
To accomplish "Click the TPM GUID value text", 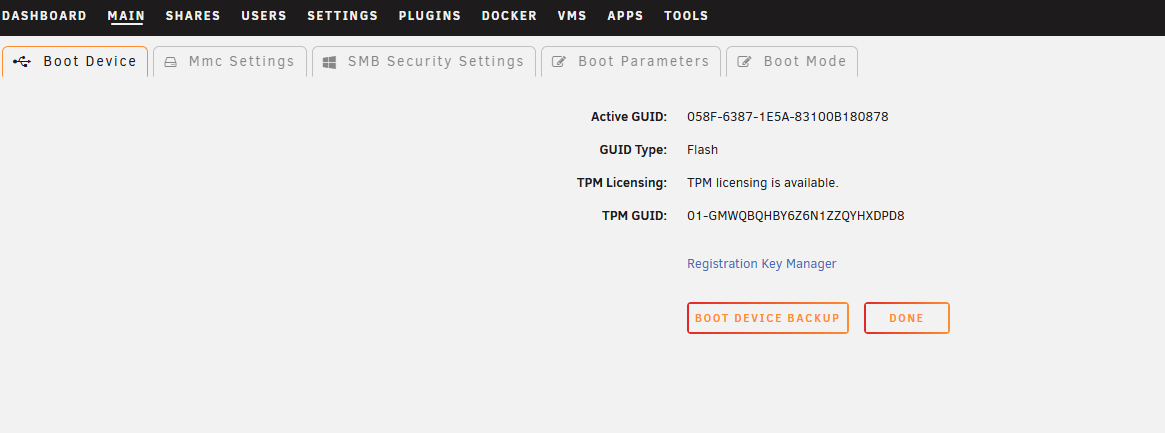I will click(796, 216).
